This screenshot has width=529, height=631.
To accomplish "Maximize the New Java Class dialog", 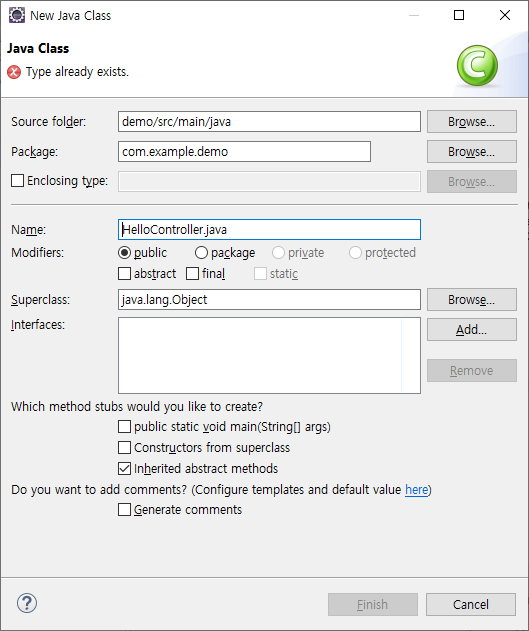I will [x=459, y=15].
